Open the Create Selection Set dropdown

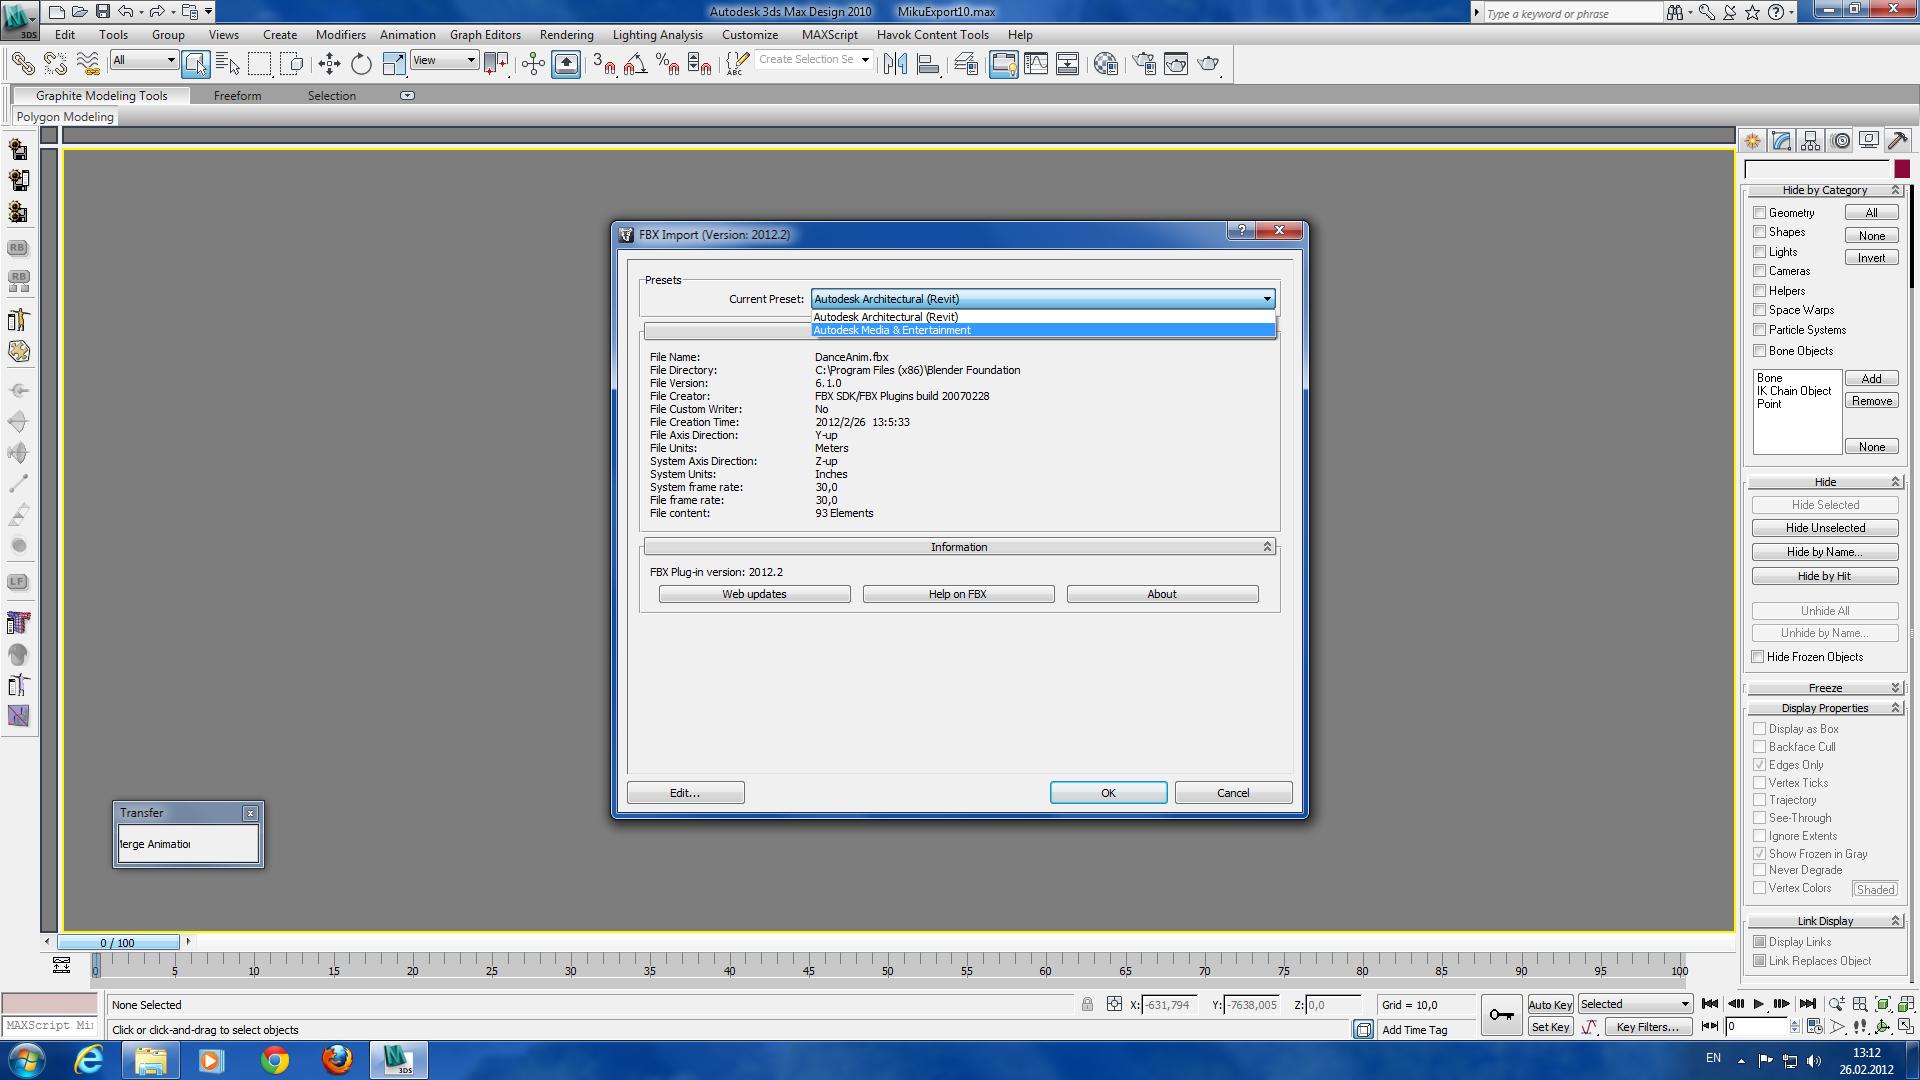pyautogui.click(x=813, y=60)
